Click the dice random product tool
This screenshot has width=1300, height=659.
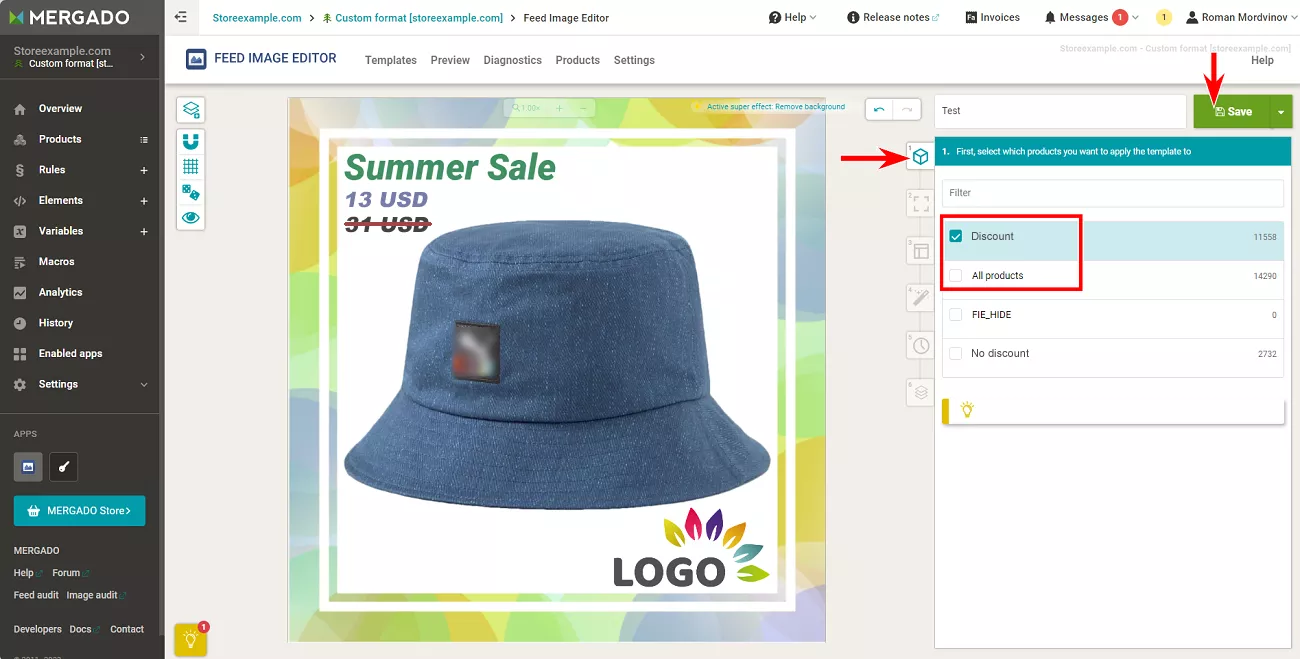[x=191, y=192]
